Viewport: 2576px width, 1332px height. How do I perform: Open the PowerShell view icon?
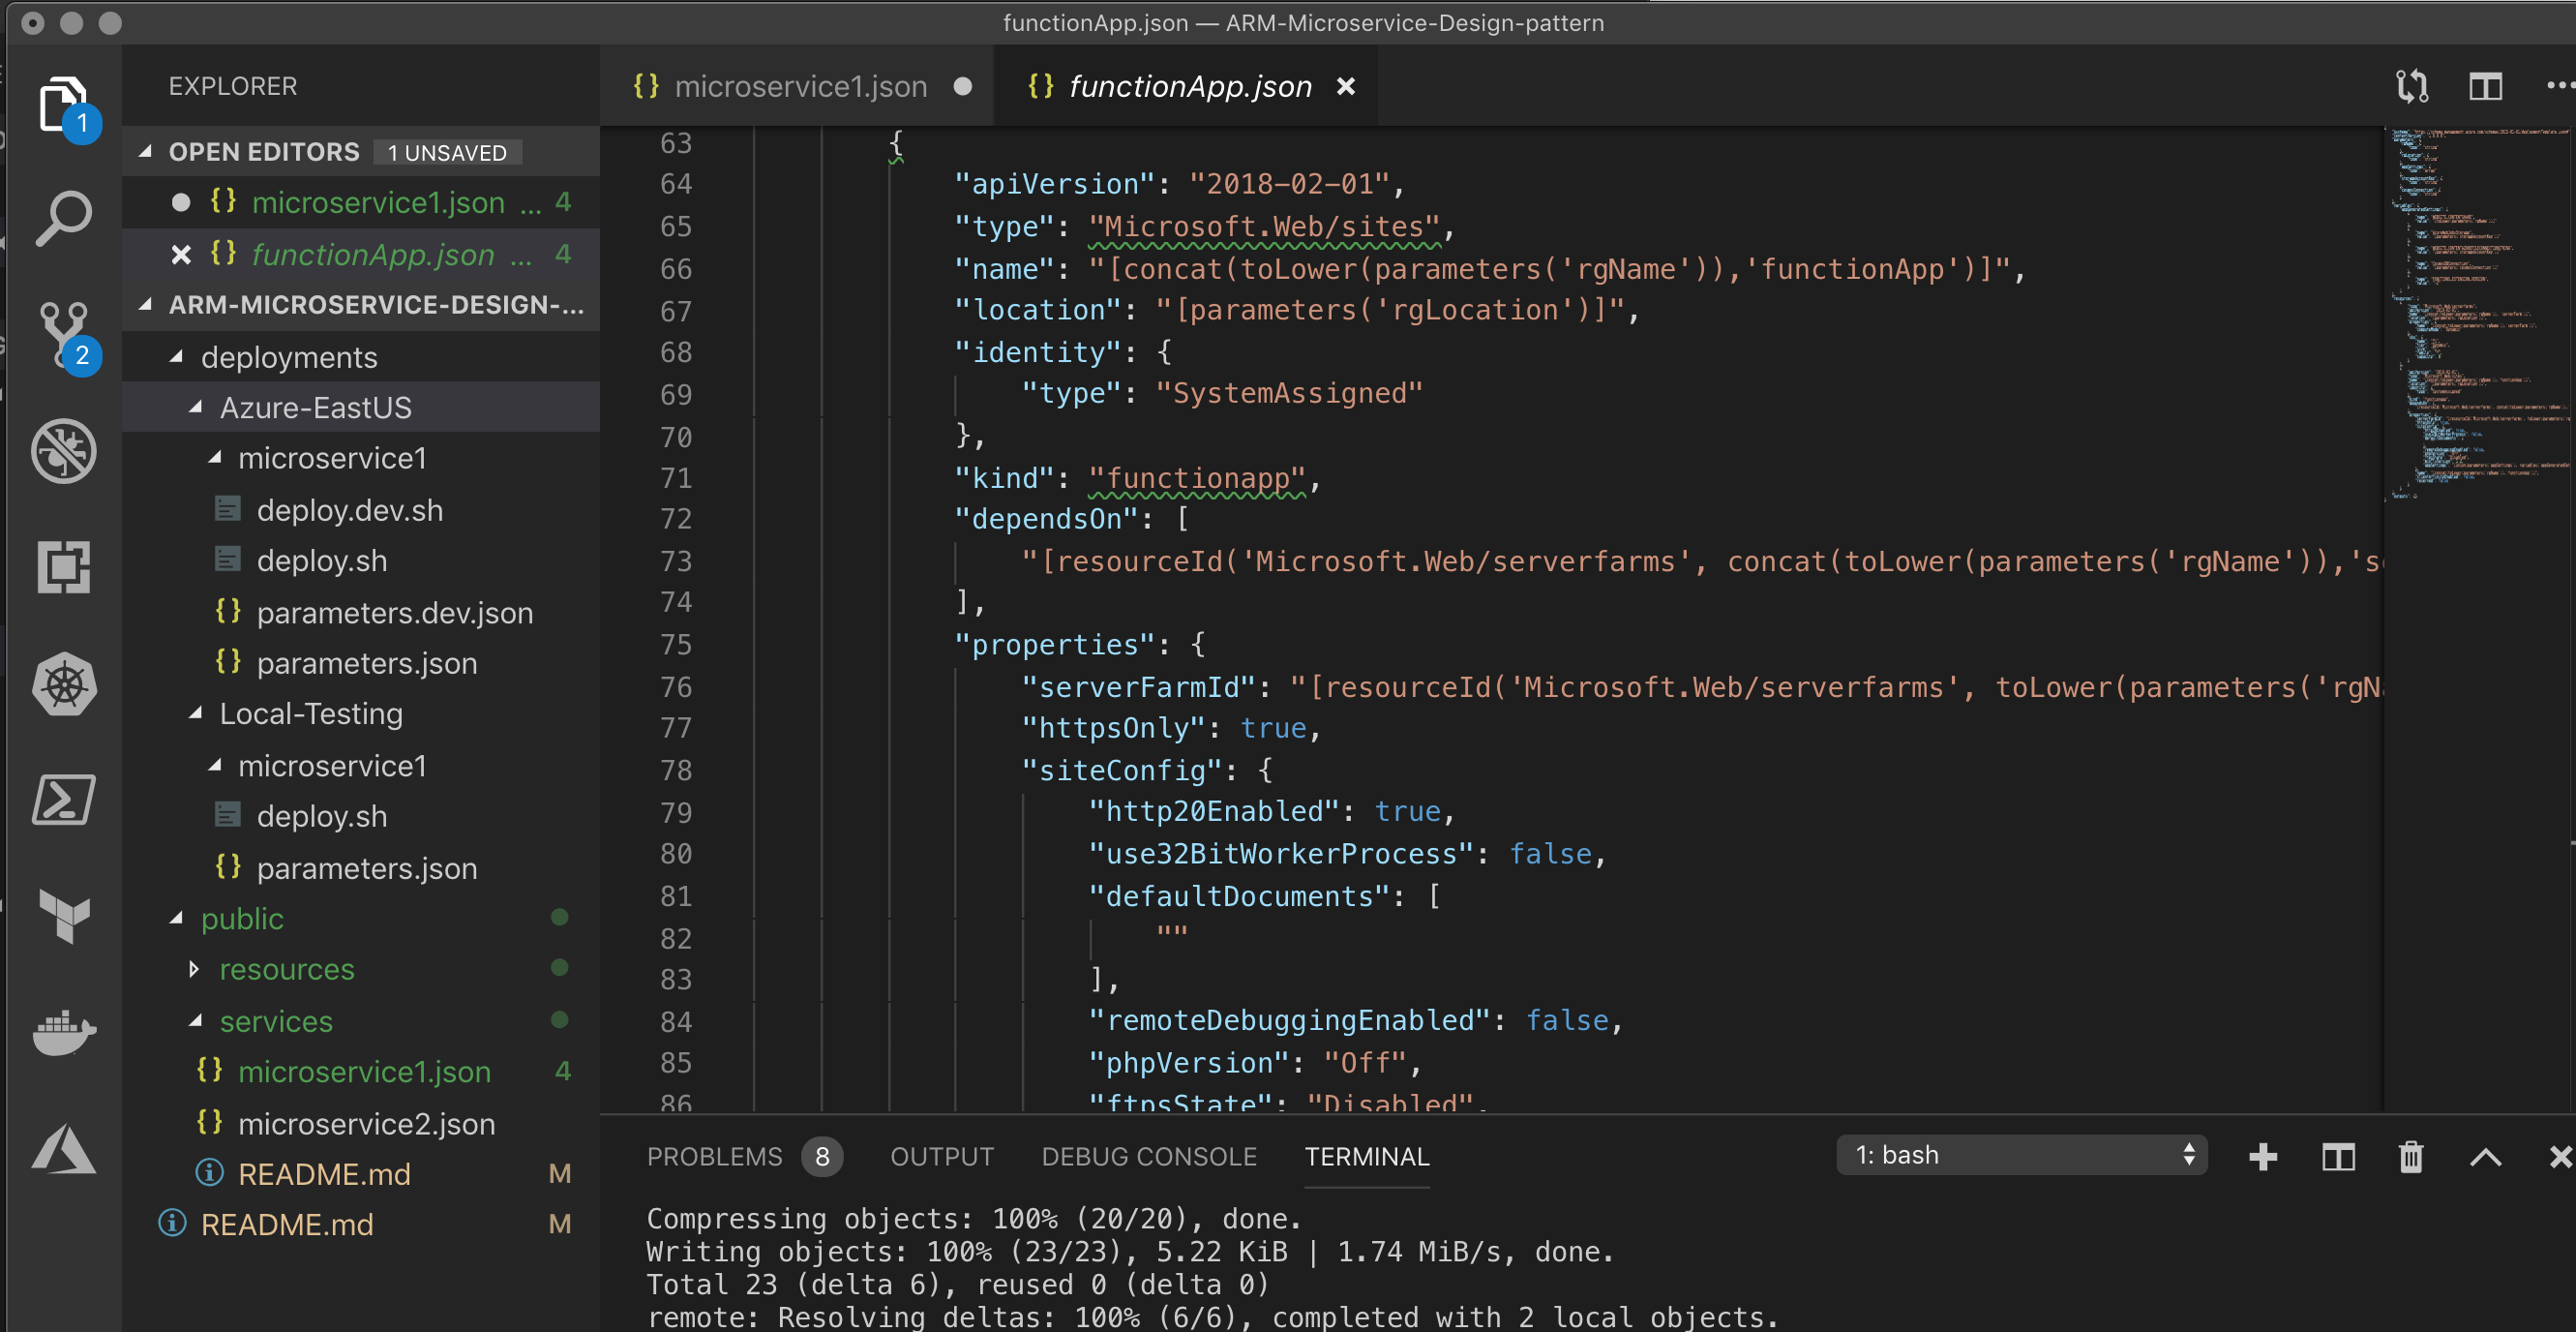[64, 800]
